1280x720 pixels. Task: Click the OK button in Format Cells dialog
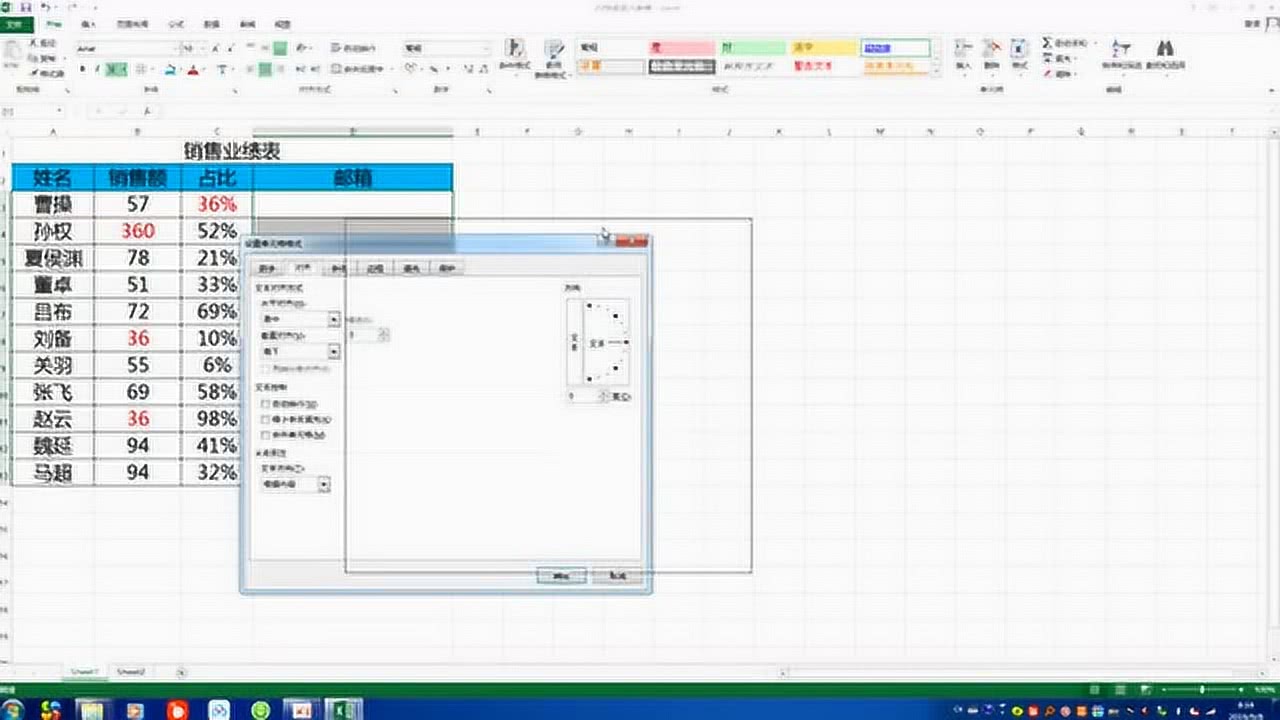560,576
